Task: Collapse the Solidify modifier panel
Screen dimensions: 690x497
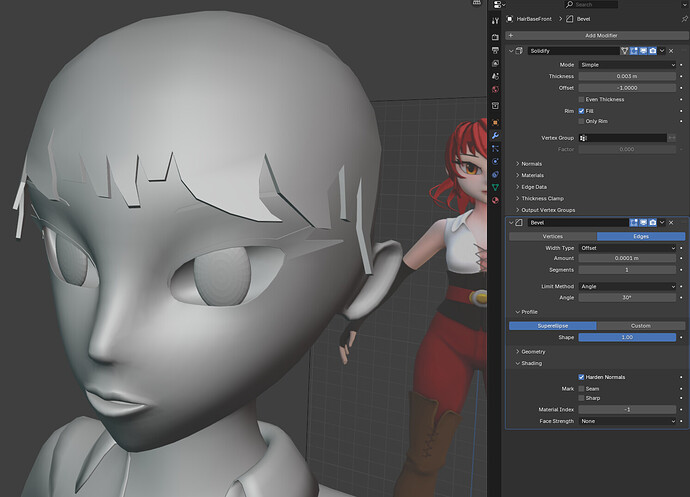Action: [511, 51]
